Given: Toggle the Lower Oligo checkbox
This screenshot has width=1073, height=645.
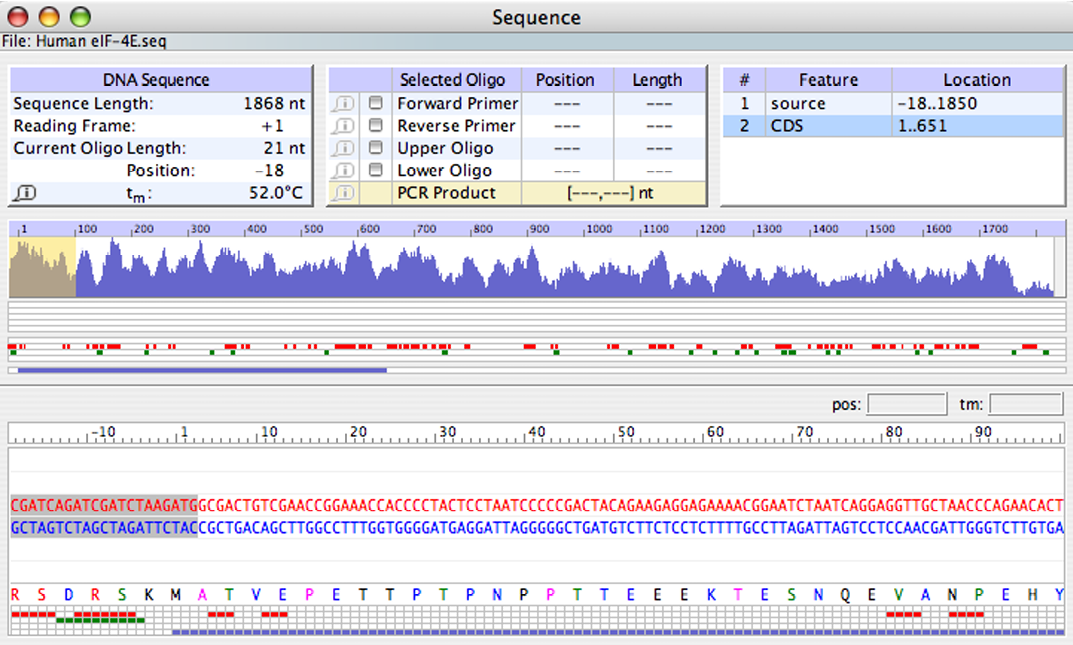Looking at the screenshot, I should point(375,170).
